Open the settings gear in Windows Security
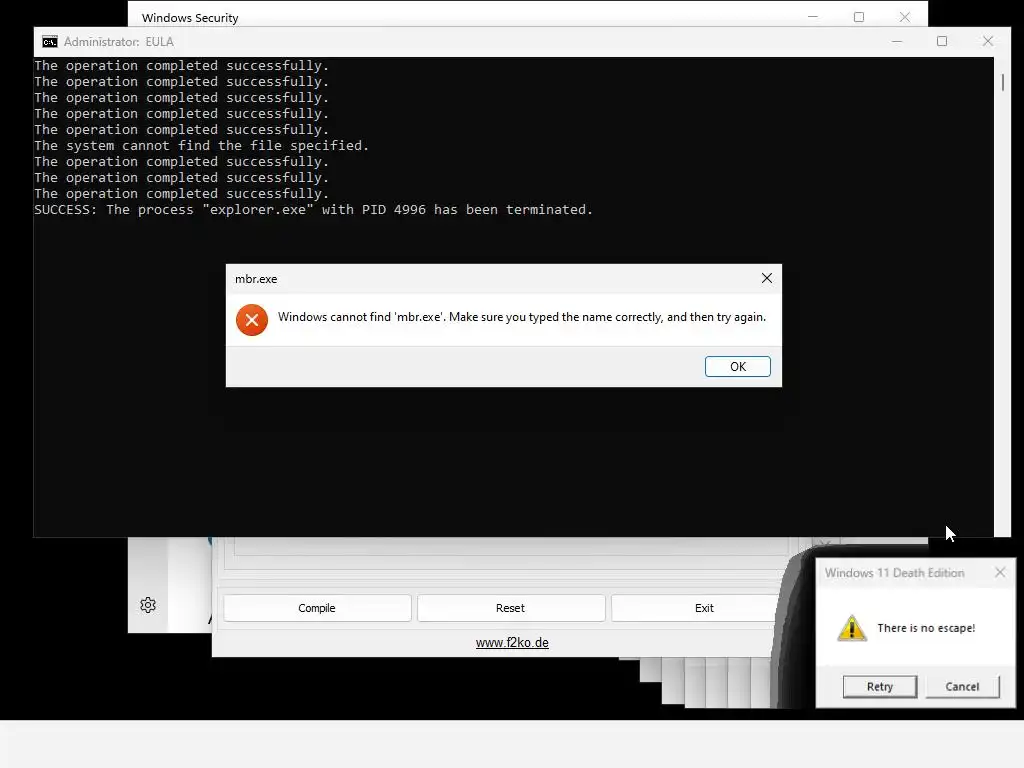Image resolution: width=1024 pixels, height=768 pixels. pos(148,605)
